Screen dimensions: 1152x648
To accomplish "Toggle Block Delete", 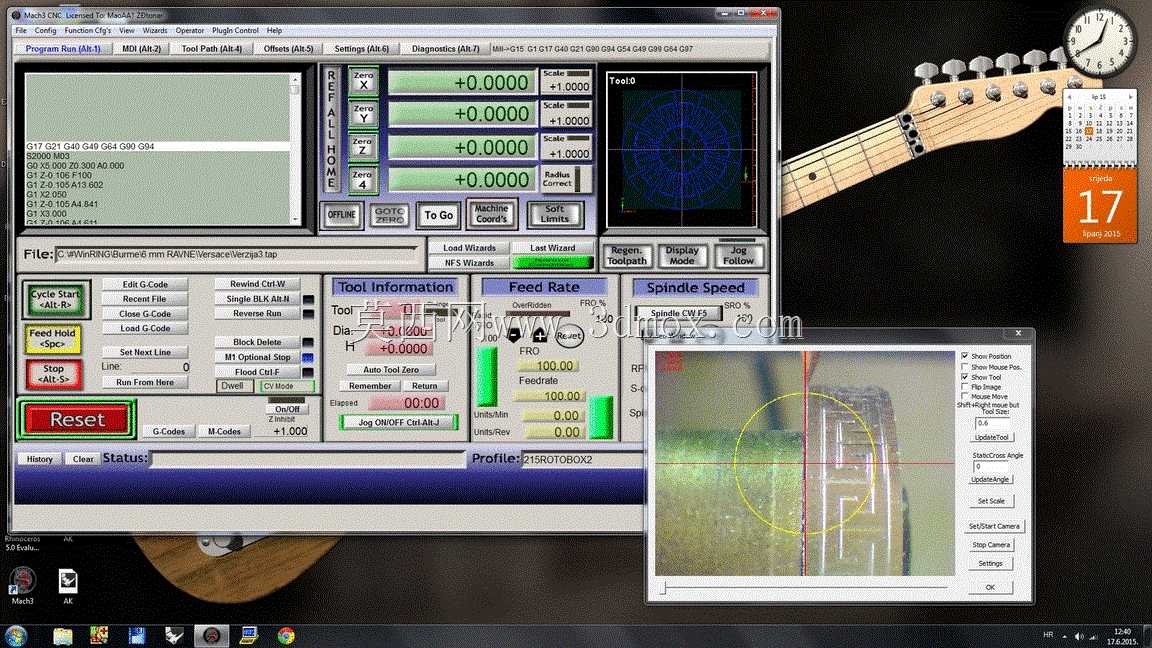I will 257,342.
